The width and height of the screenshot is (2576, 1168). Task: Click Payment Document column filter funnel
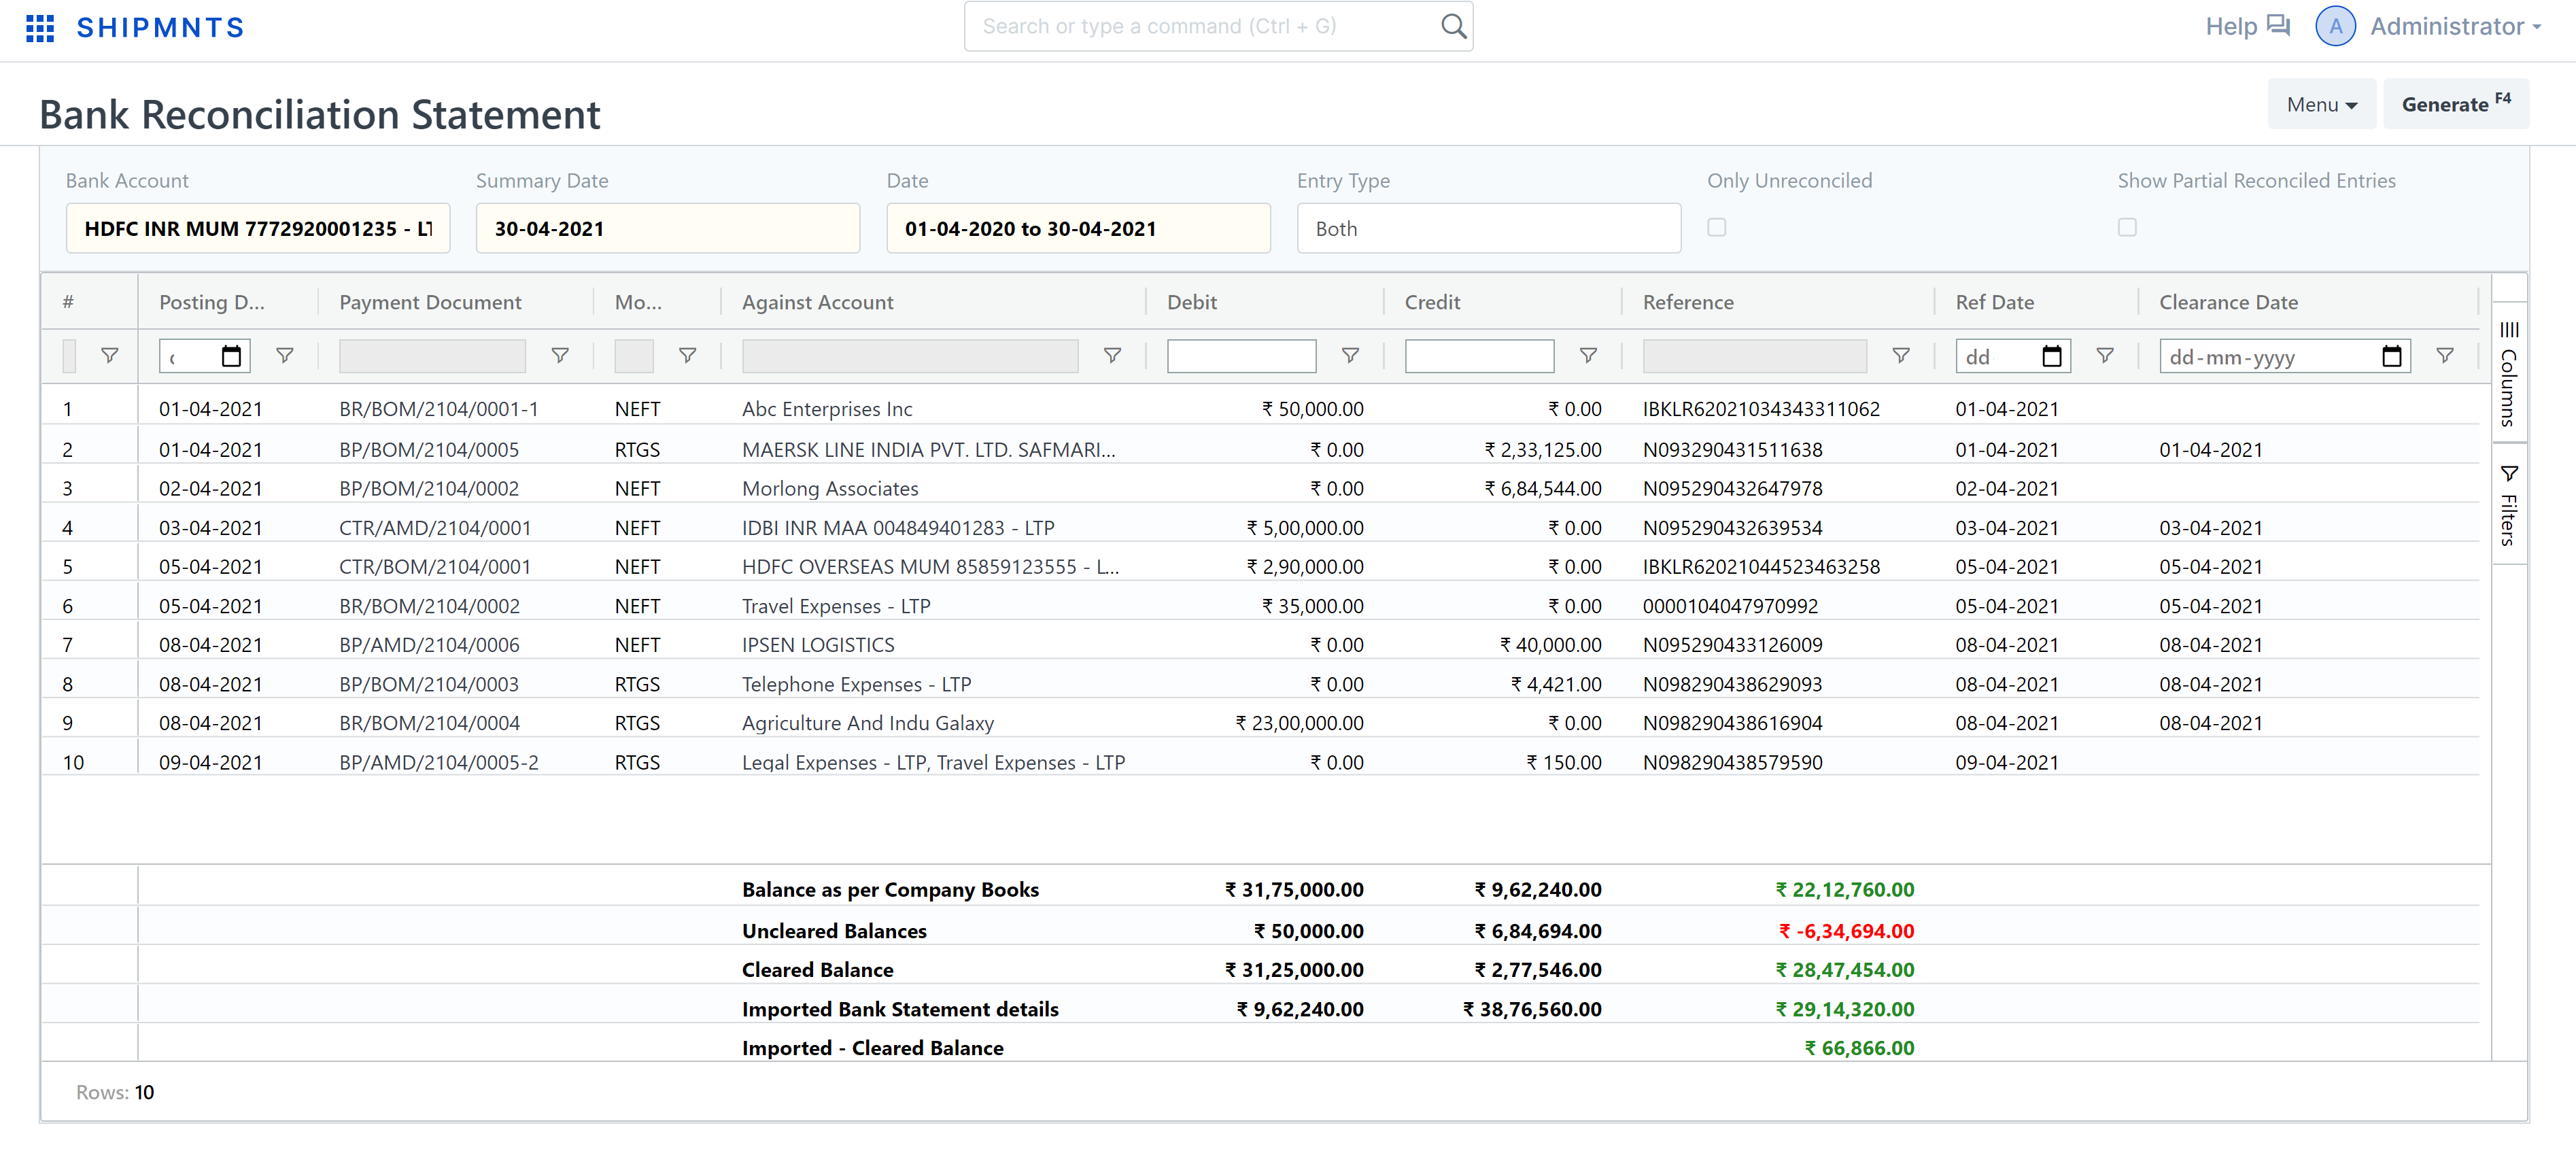(560, 356)
